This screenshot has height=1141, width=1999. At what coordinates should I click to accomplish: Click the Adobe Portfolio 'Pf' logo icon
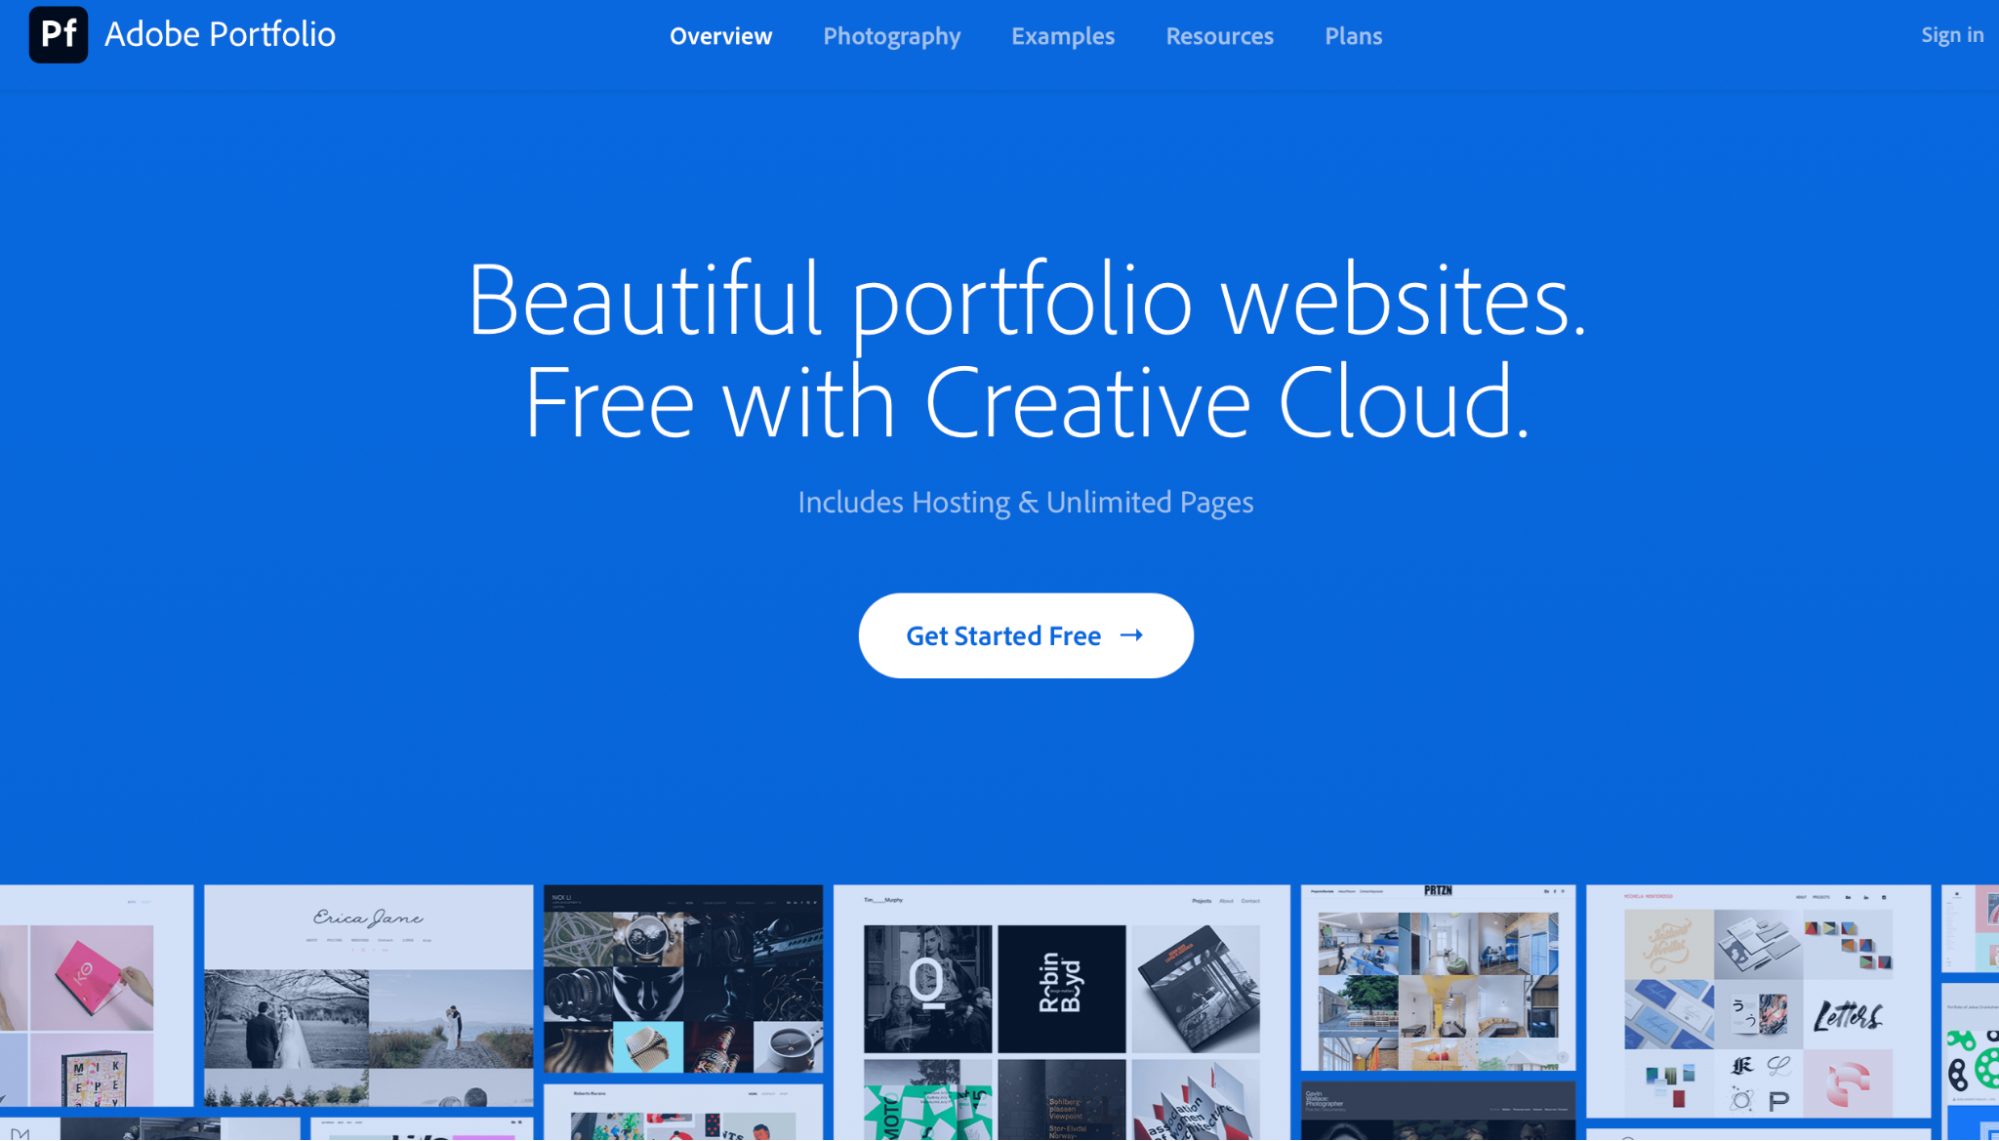point(58,34)
